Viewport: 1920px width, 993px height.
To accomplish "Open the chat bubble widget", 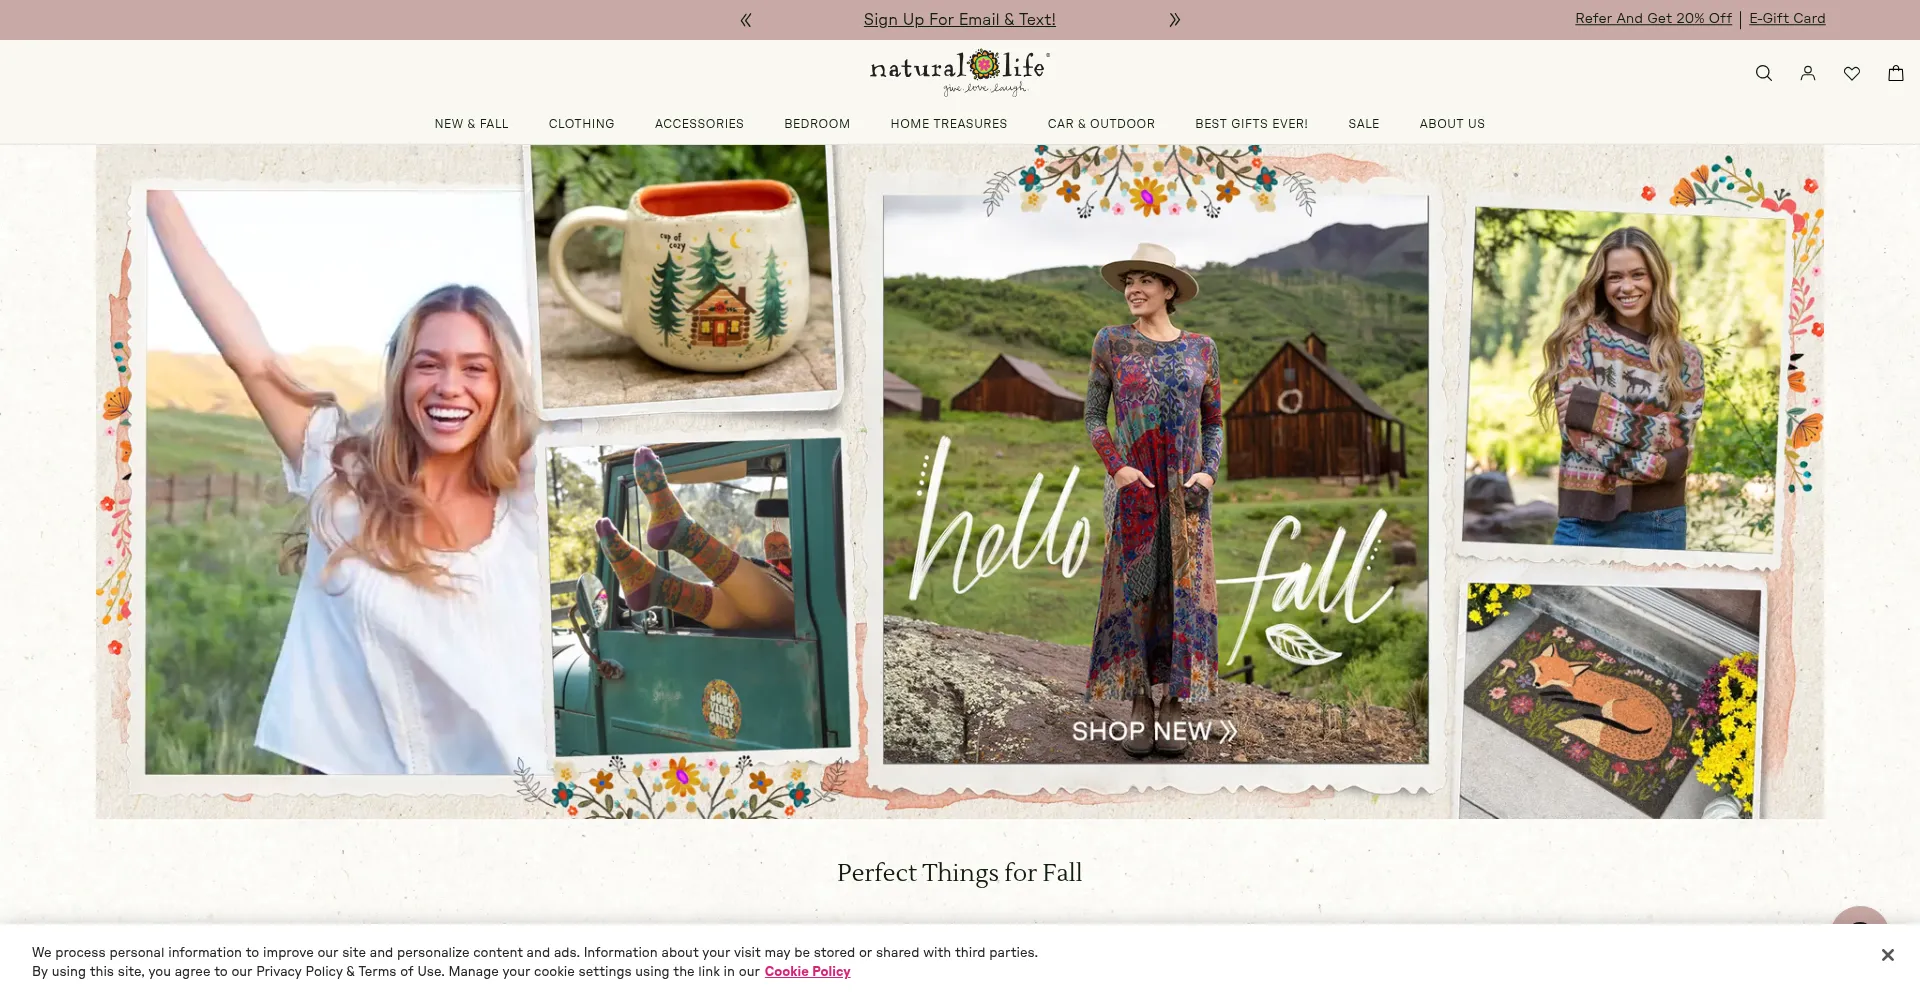I will click(1860, 918).
